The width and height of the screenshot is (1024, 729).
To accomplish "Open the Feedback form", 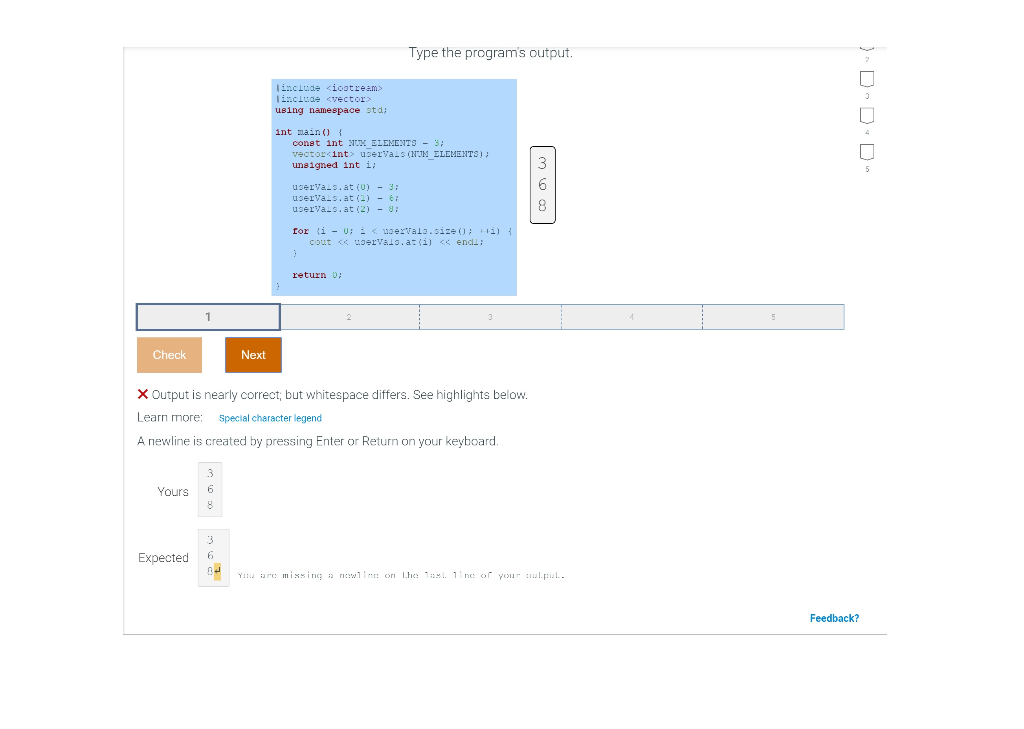I will click(834, 618).
